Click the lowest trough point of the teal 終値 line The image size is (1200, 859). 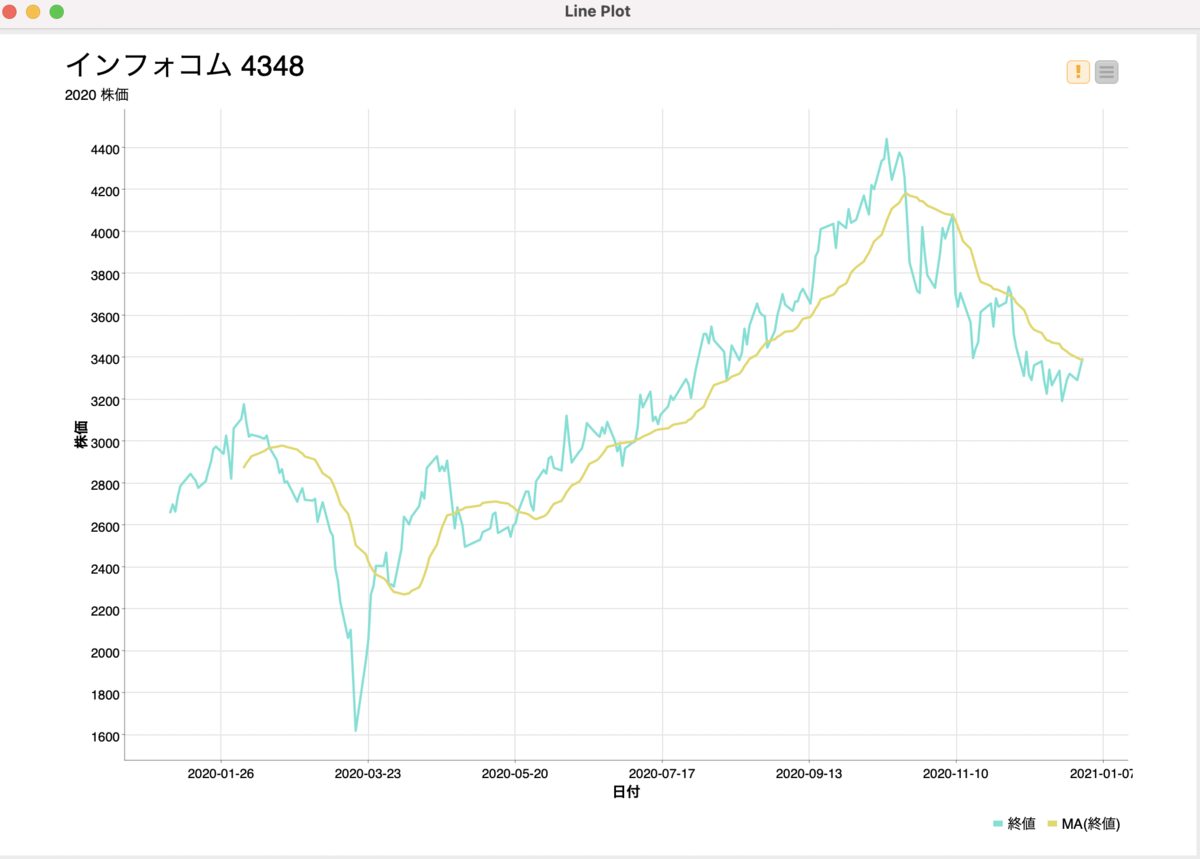tap(356, 730)
